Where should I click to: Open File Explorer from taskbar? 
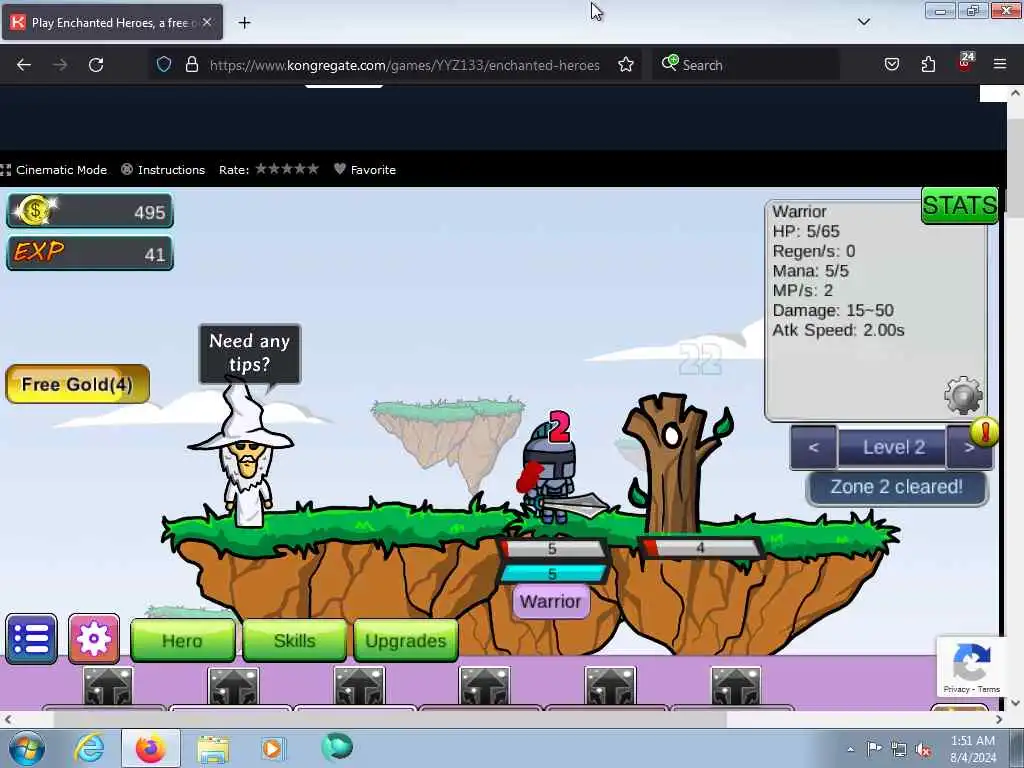(x=213, y=748)
